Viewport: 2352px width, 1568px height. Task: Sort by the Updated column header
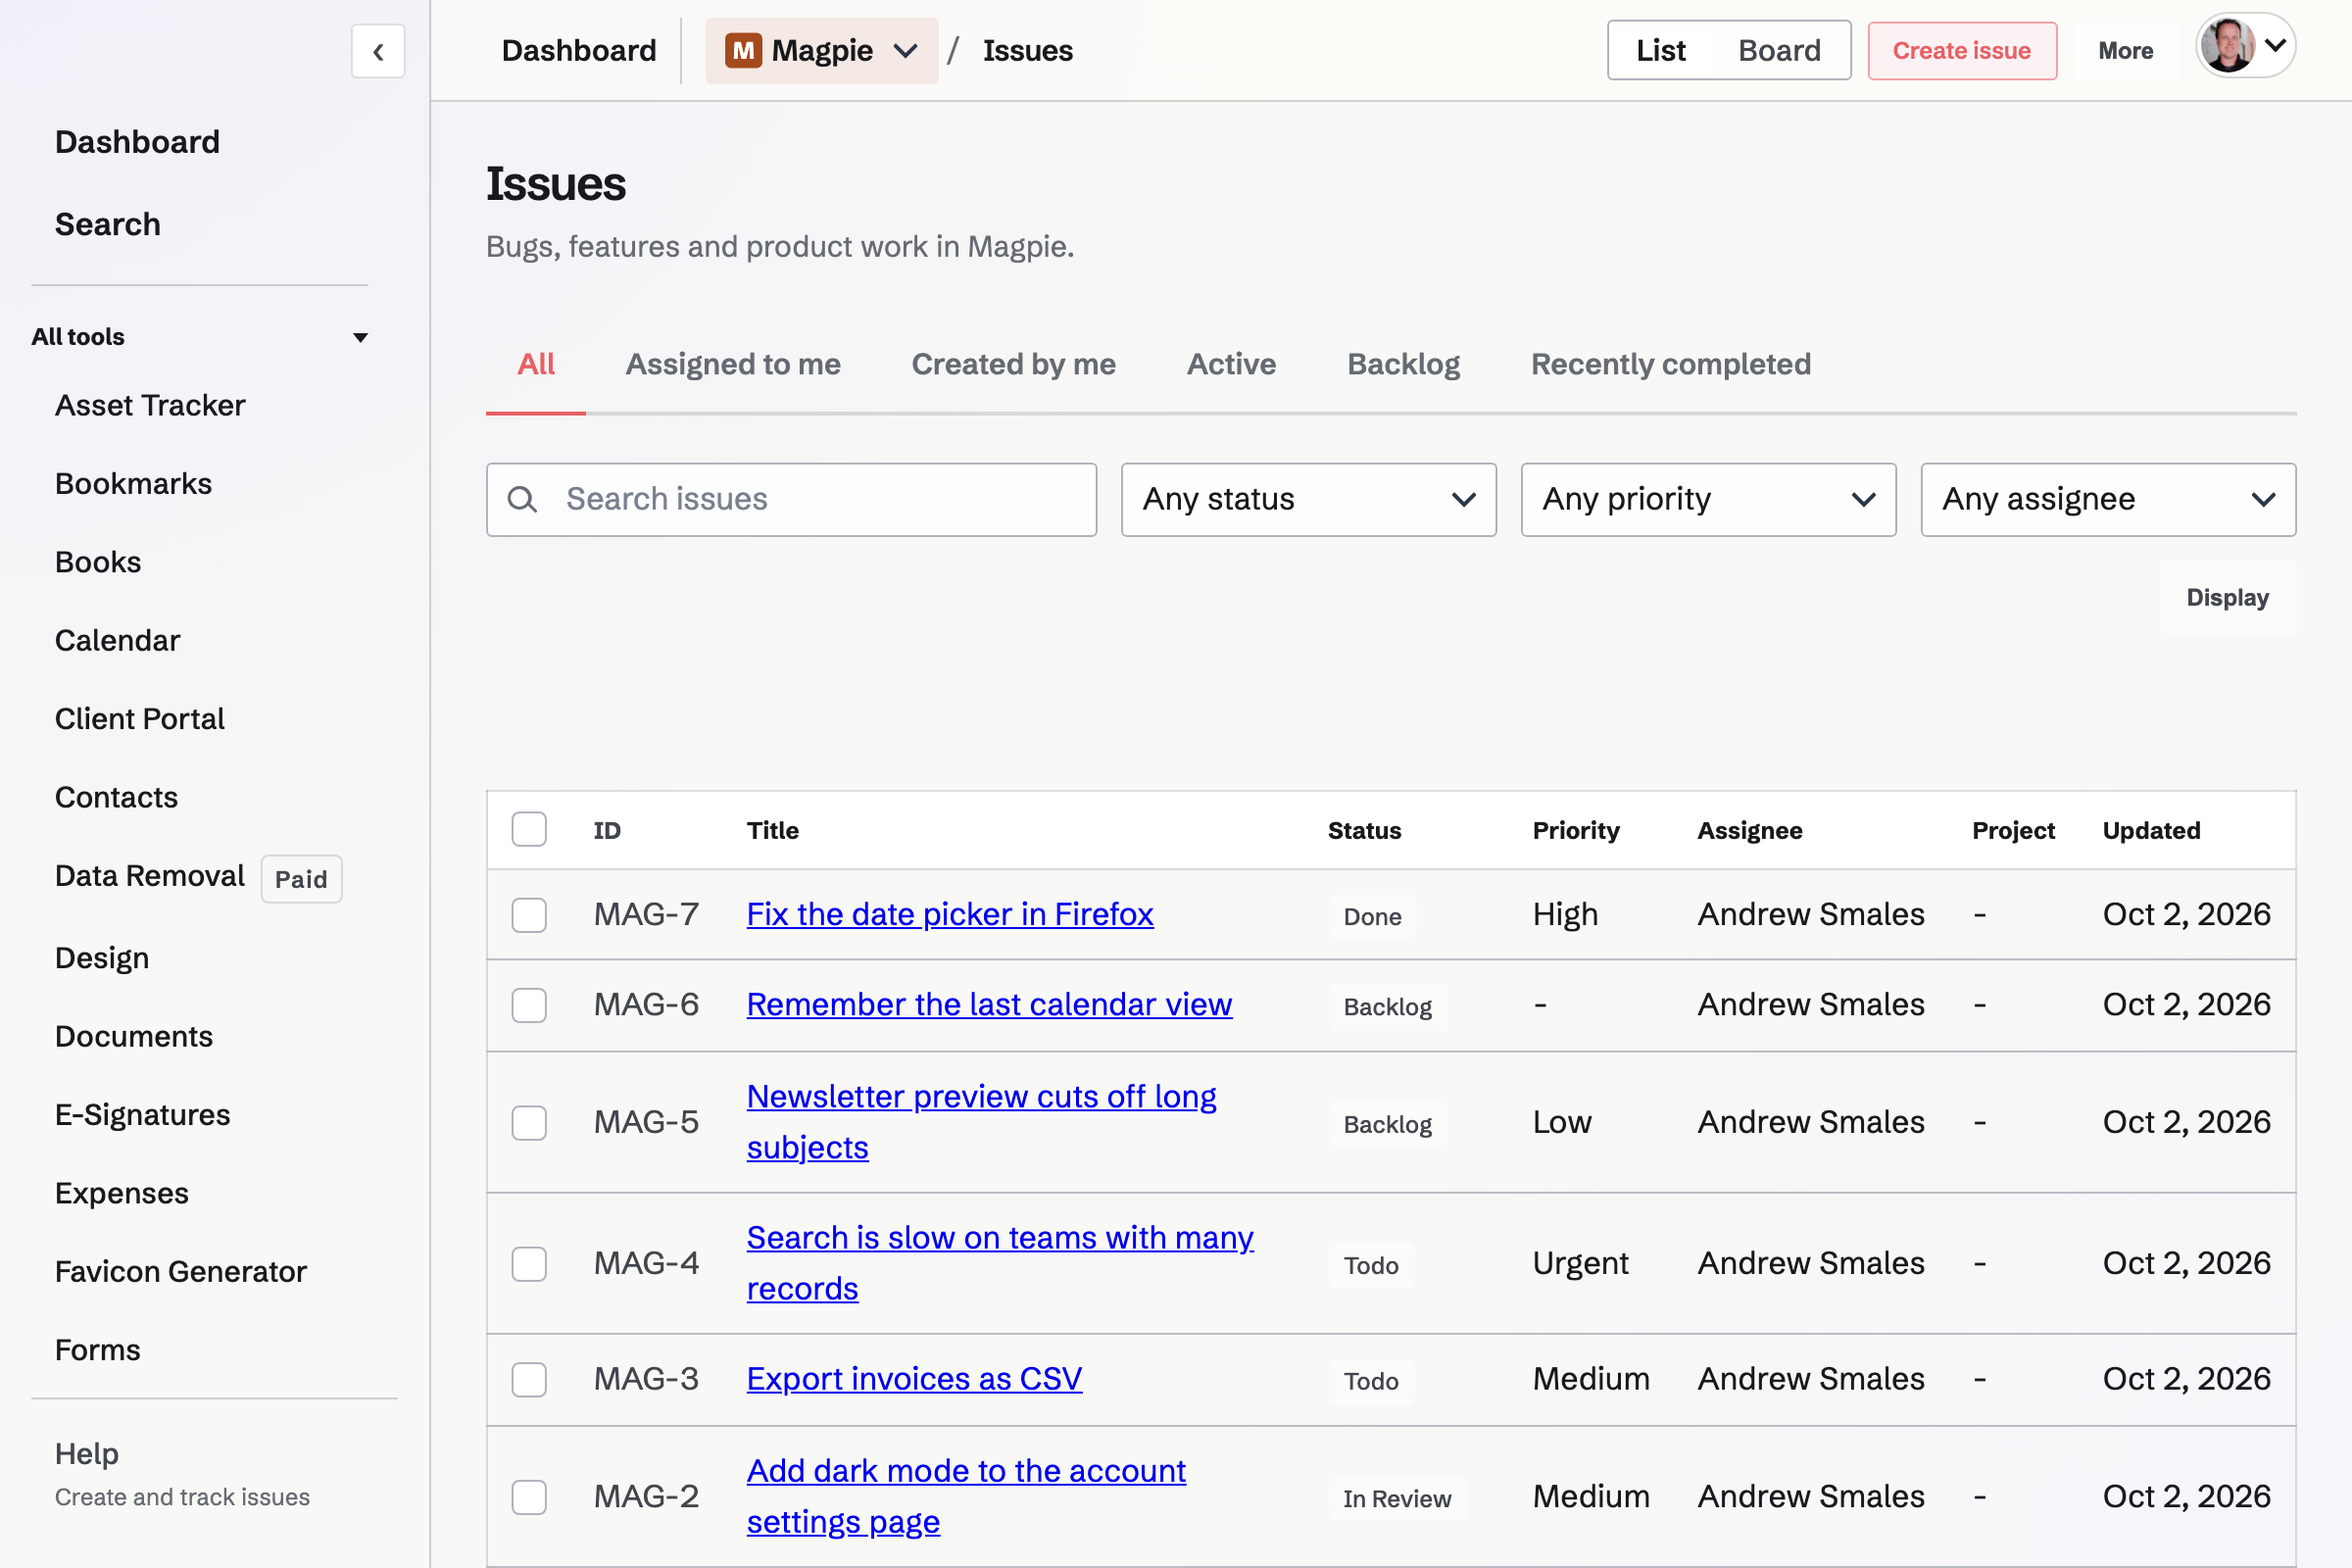(2151, 830)
